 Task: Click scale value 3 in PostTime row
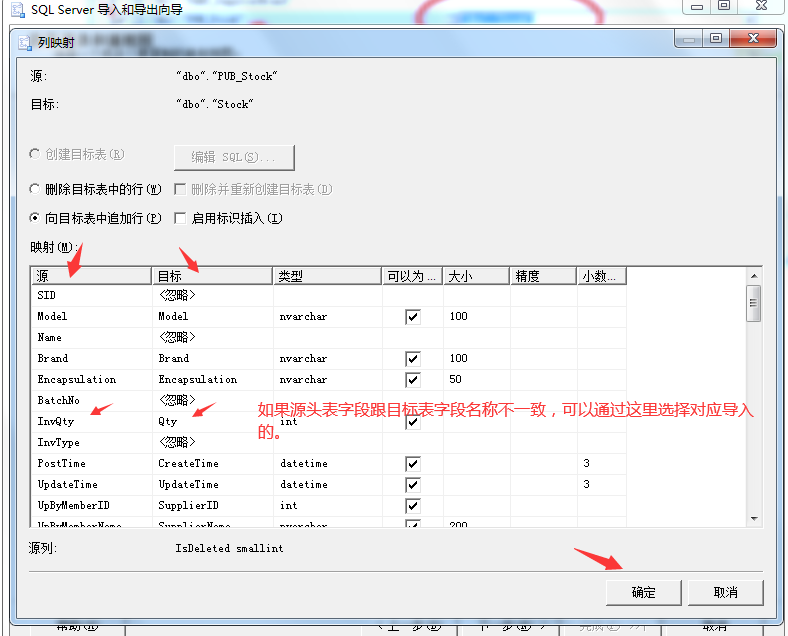601,464
